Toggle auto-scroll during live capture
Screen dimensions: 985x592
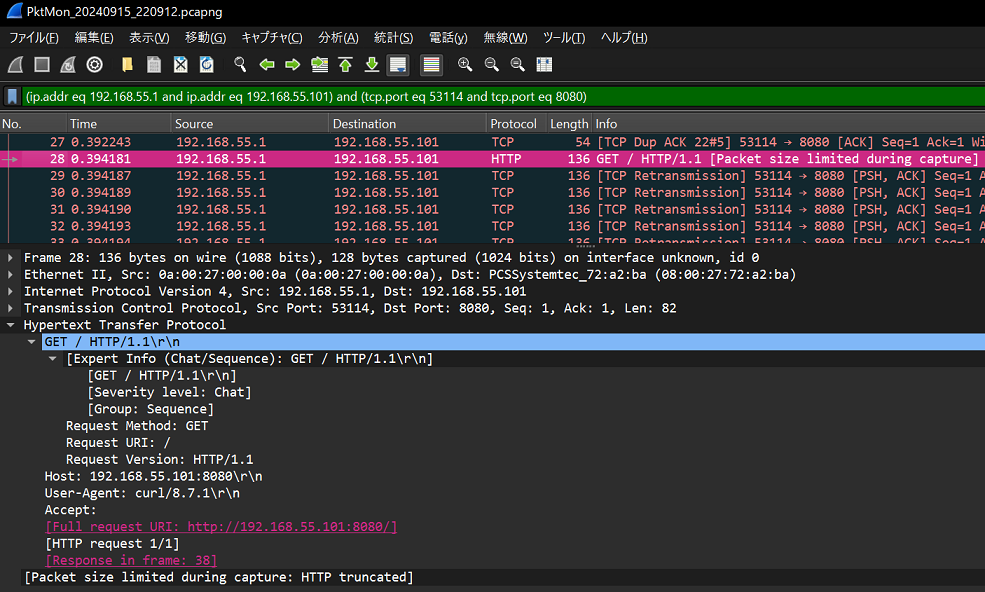[398, 65]
